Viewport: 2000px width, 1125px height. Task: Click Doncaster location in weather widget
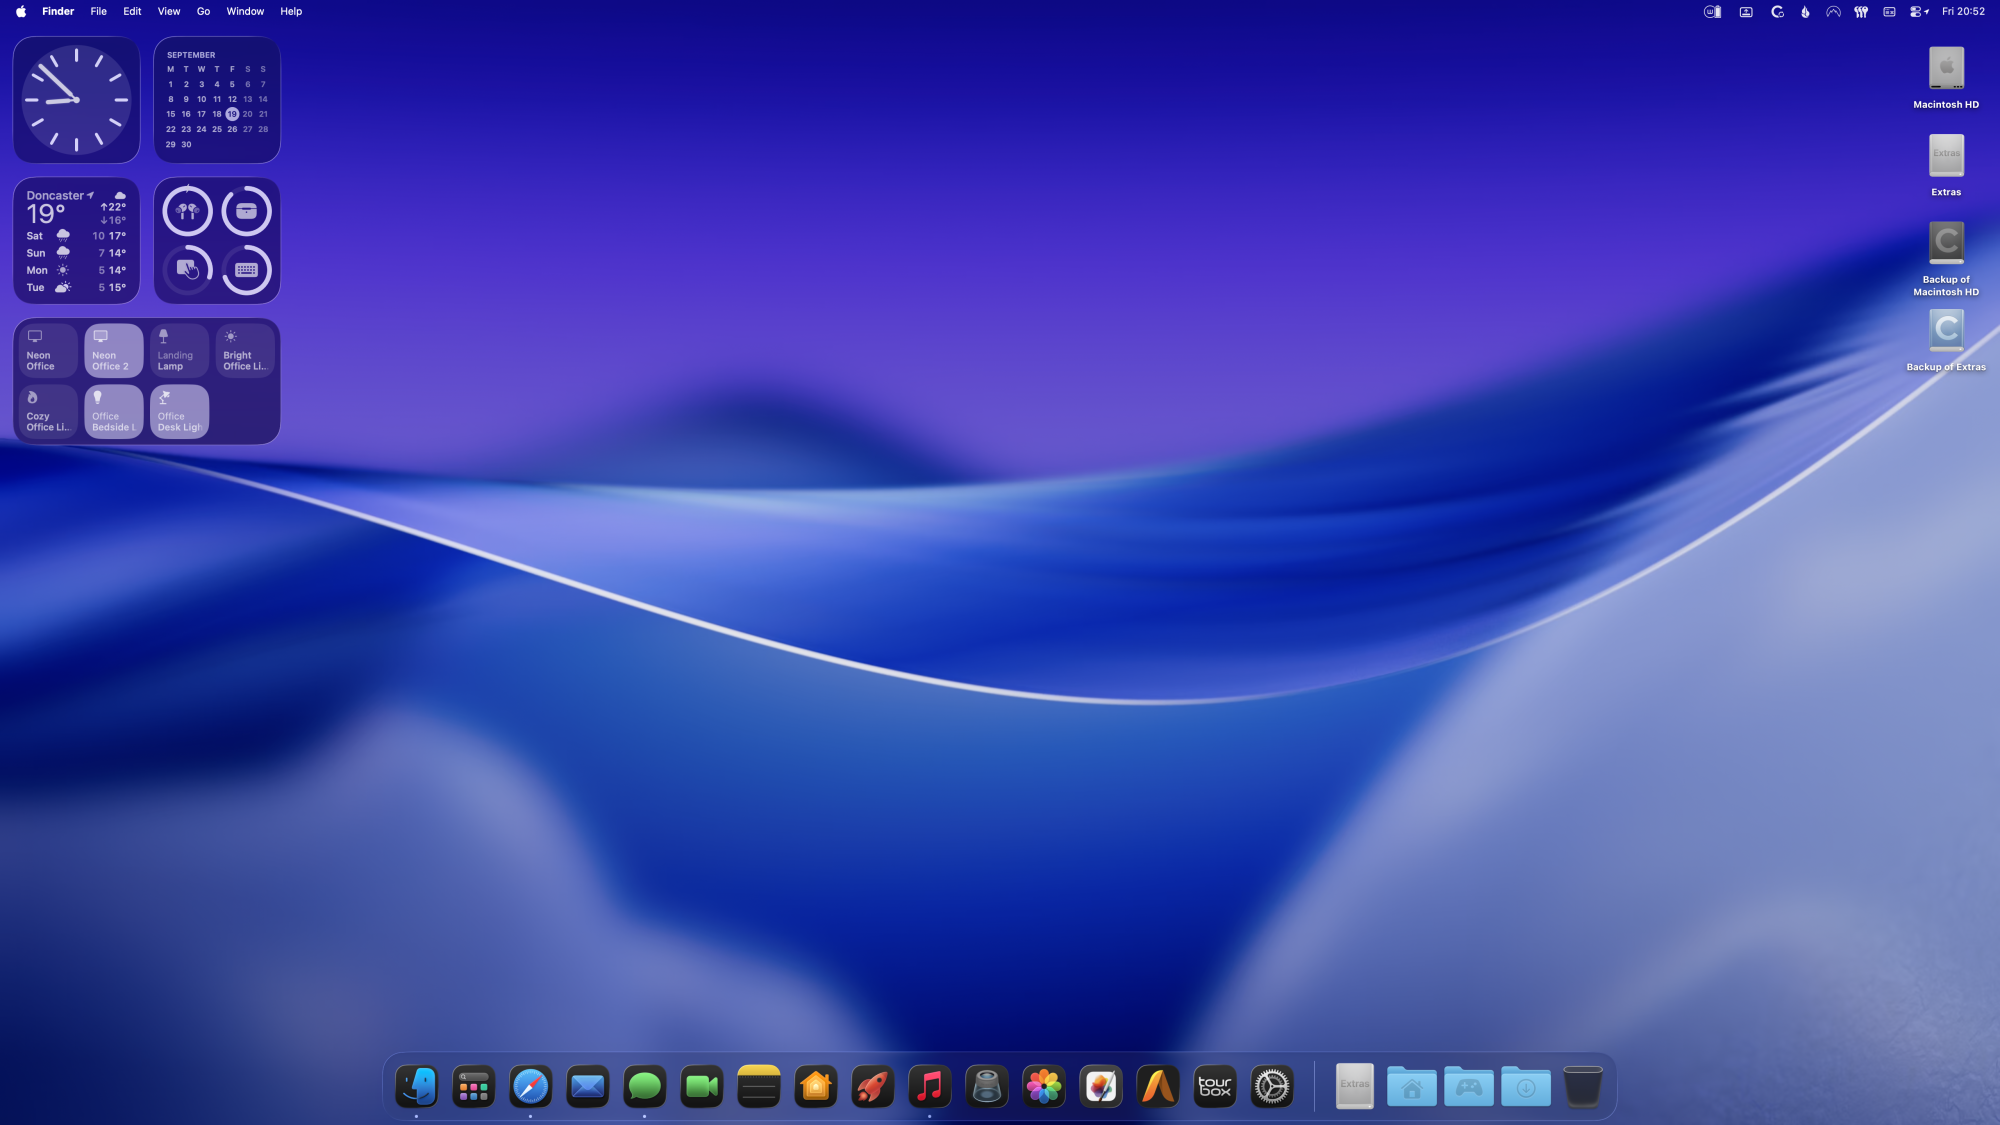pyautogui.click(x=56, y=196)
